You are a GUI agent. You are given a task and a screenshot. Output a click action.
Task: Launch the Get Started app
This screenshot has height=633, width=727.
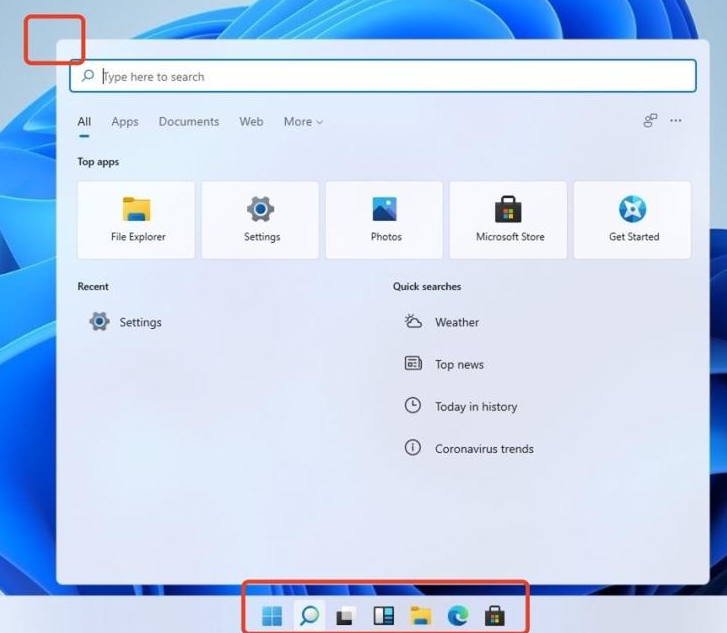[633, 220]
